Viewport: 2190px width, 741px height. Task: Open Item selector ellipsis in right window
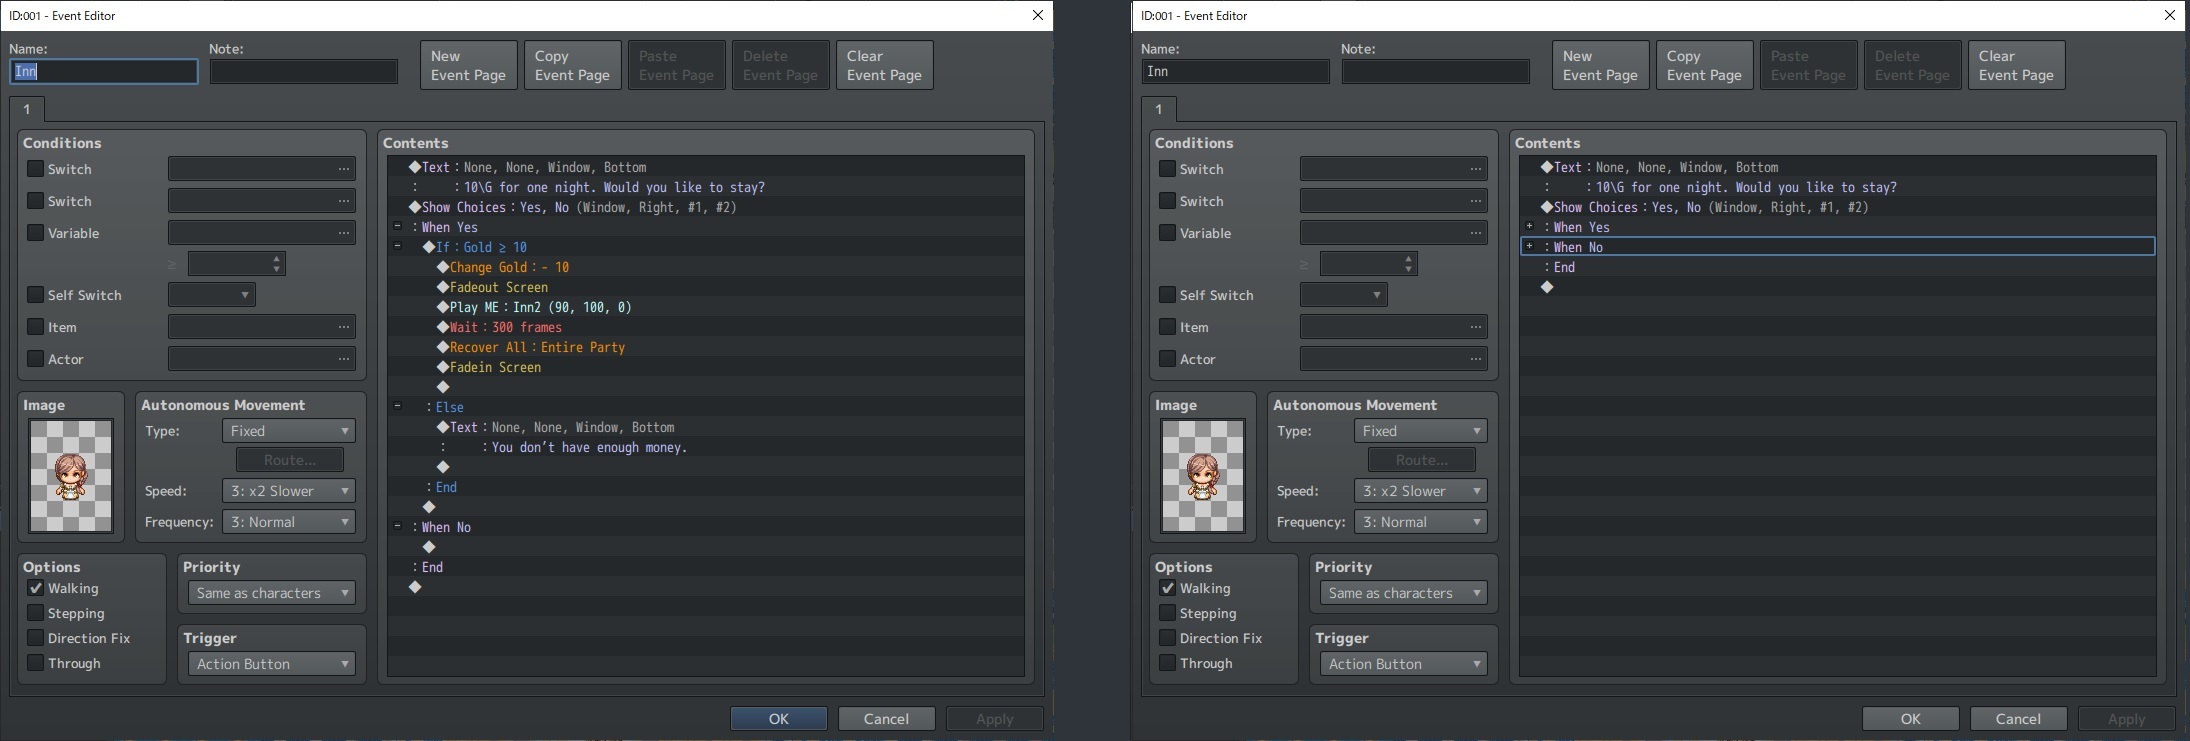pyautogui.click(x=1476, y=327)
